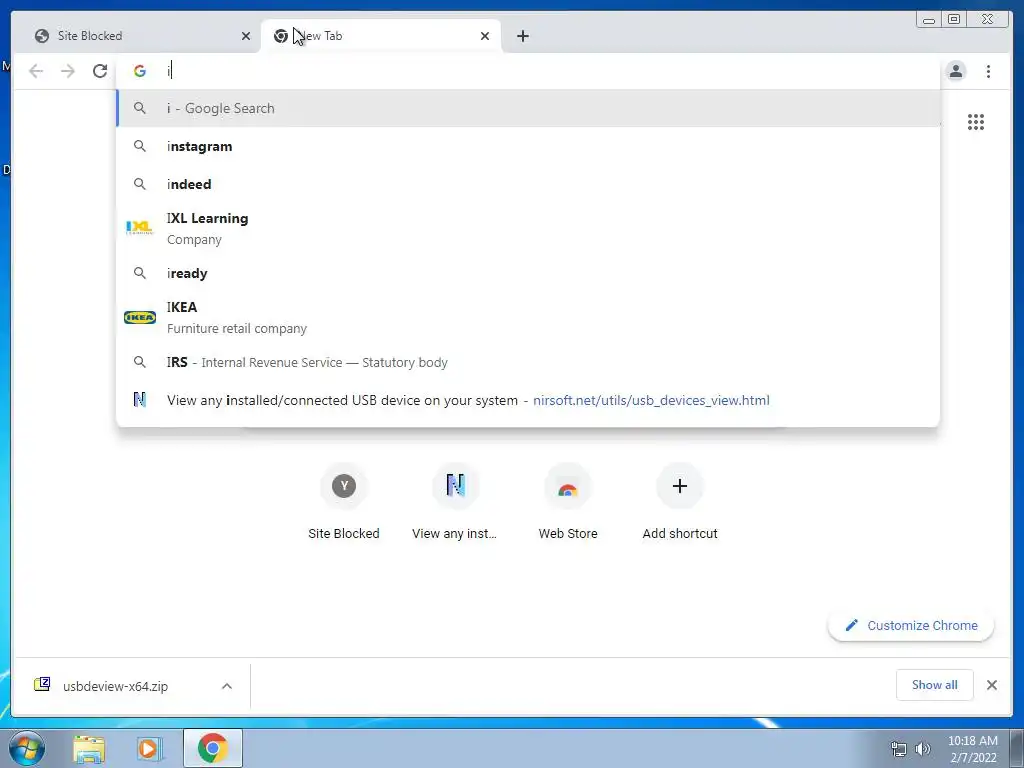This screenshot has height=768, width=1024.
Task: Choose the IRS Internal Revenue Service suggestion
Action: point(528,362)
